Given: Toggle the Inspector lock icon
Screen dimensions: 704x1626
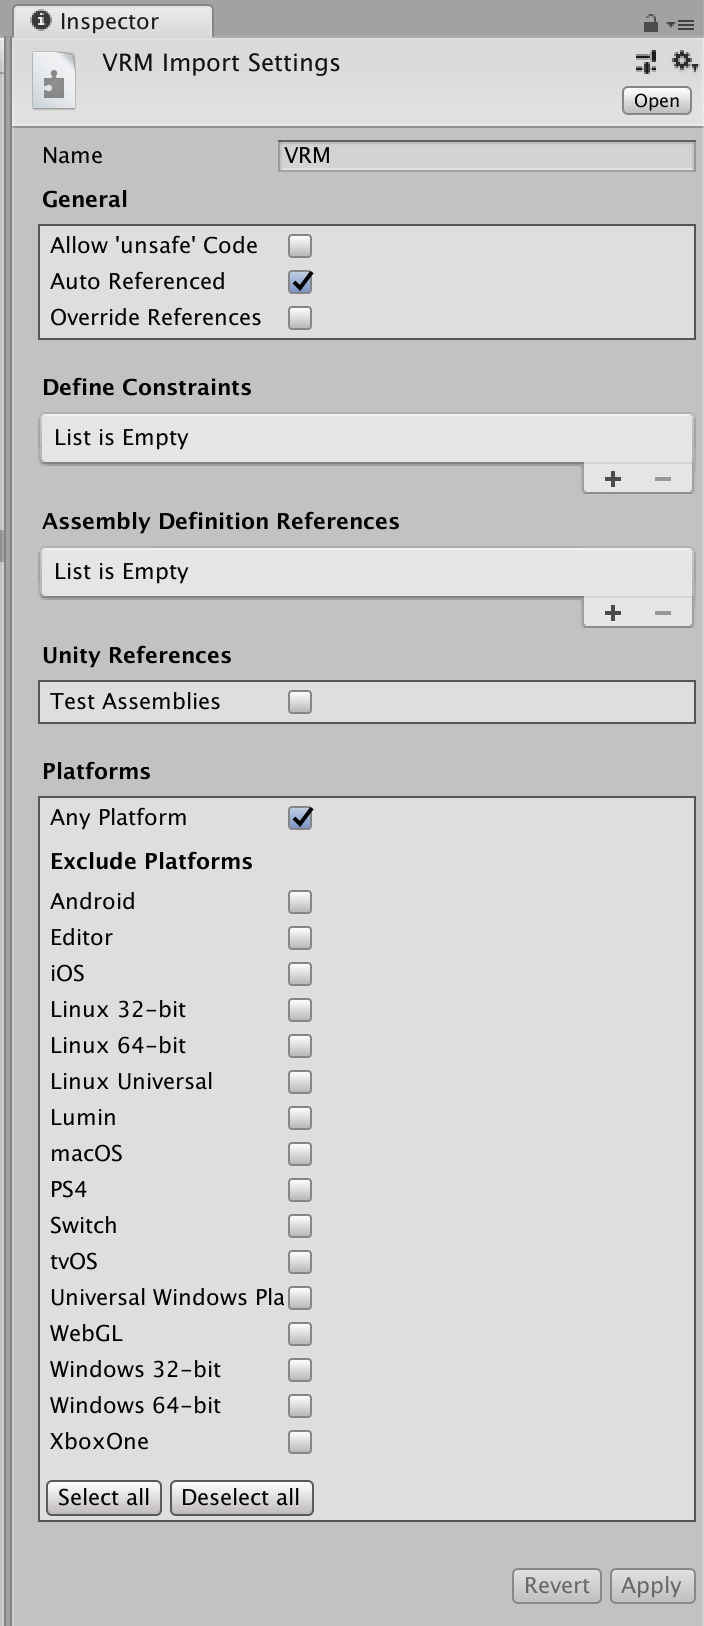Looking at the screenshot, I should (x=650, y=22).
